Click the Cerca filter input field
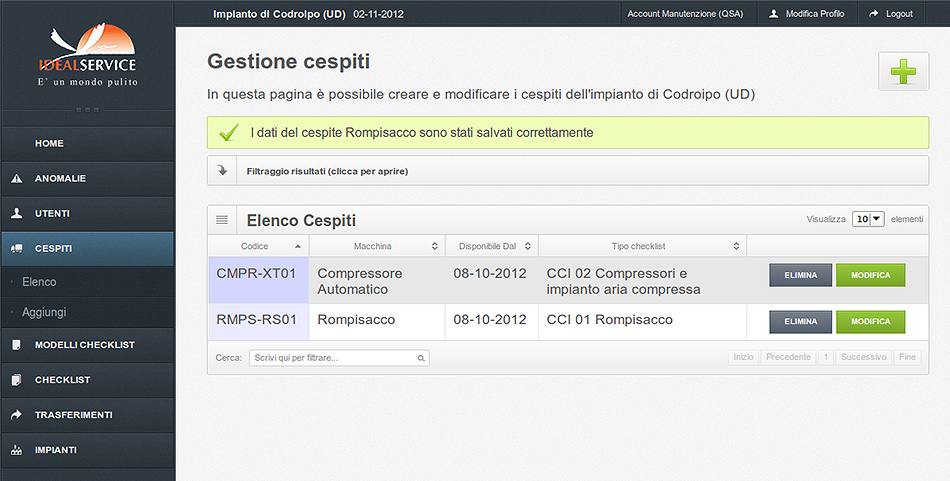The width and height of the screenshot is (950, 481). (339, 358)
